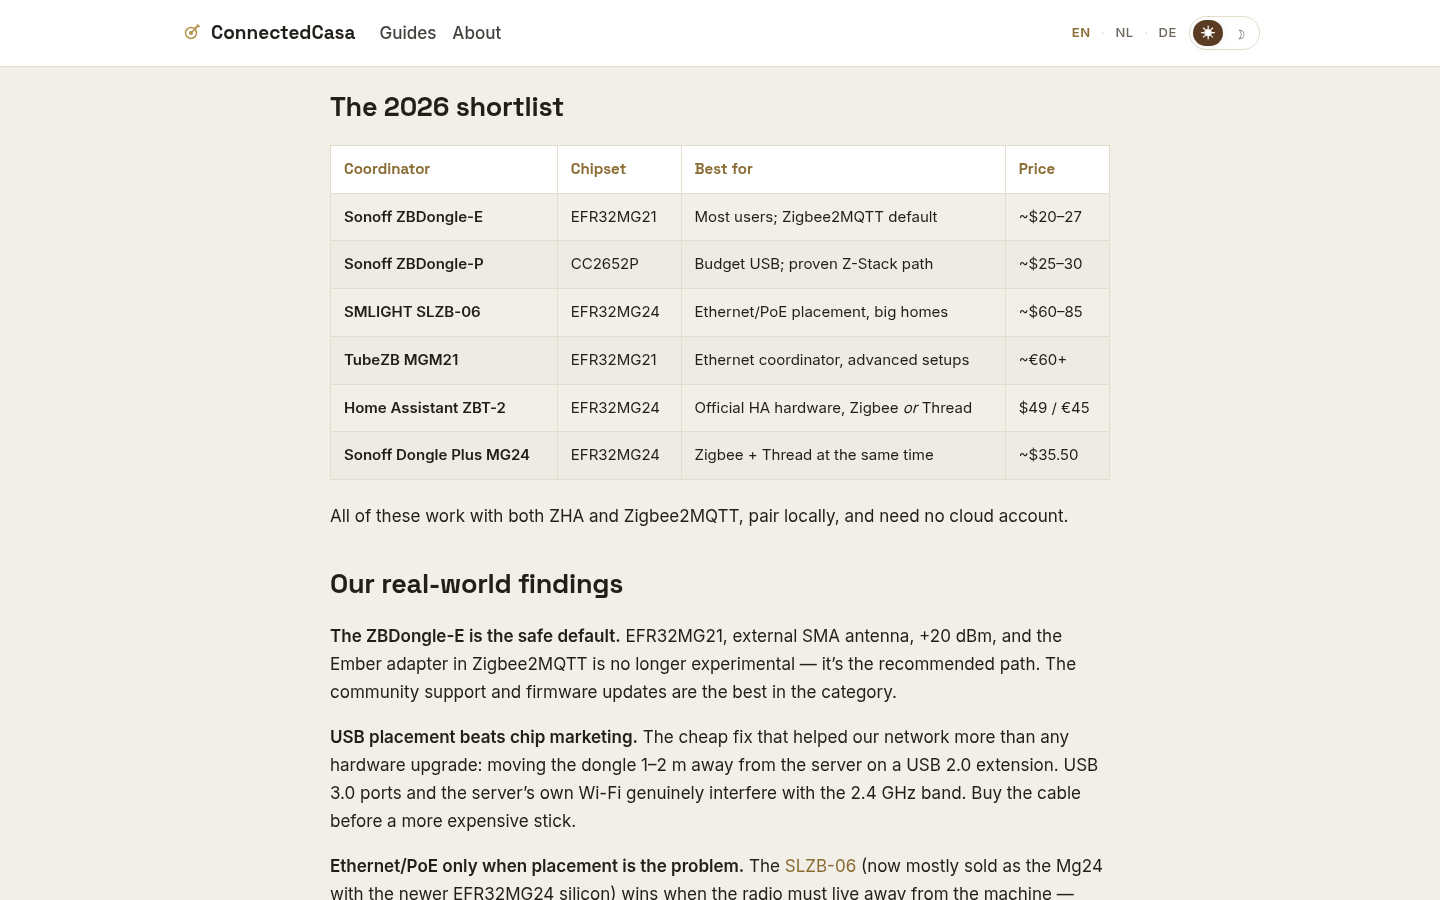Select the Sonoff ZBDongle-E row name

point(413,217)
